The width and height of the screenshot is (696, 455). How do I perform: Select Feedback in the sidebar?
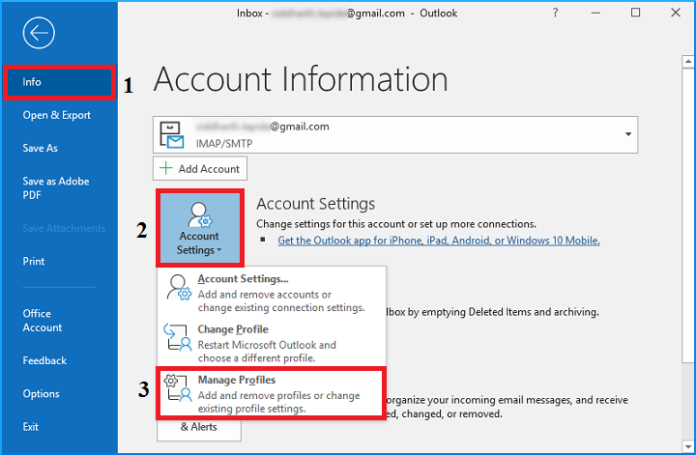45,360
